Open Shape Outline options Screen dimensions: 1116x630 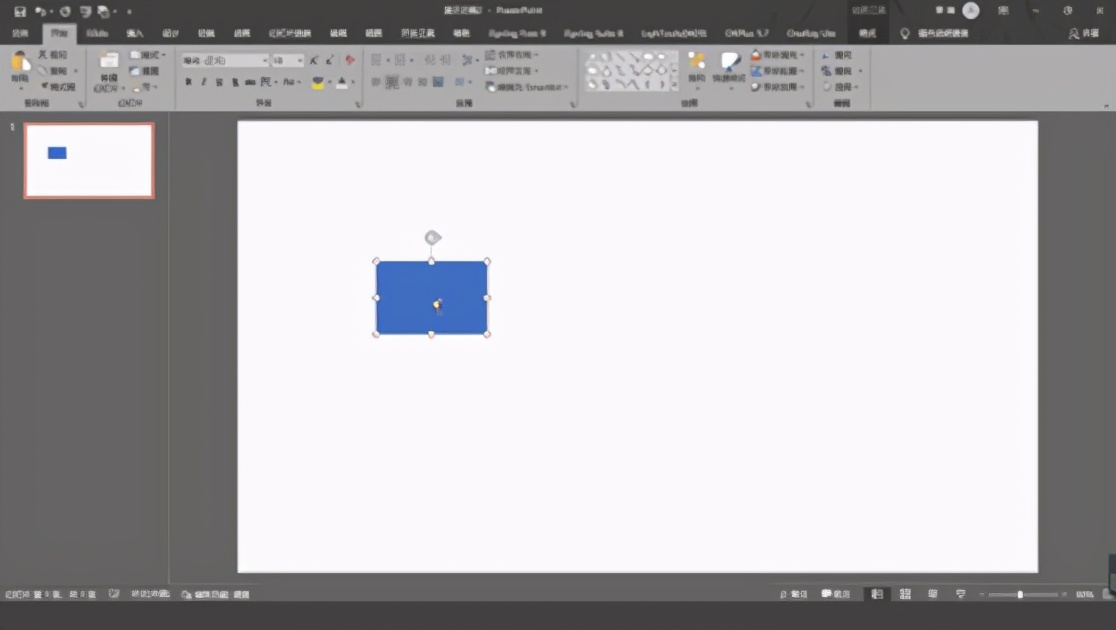[778, 70]
